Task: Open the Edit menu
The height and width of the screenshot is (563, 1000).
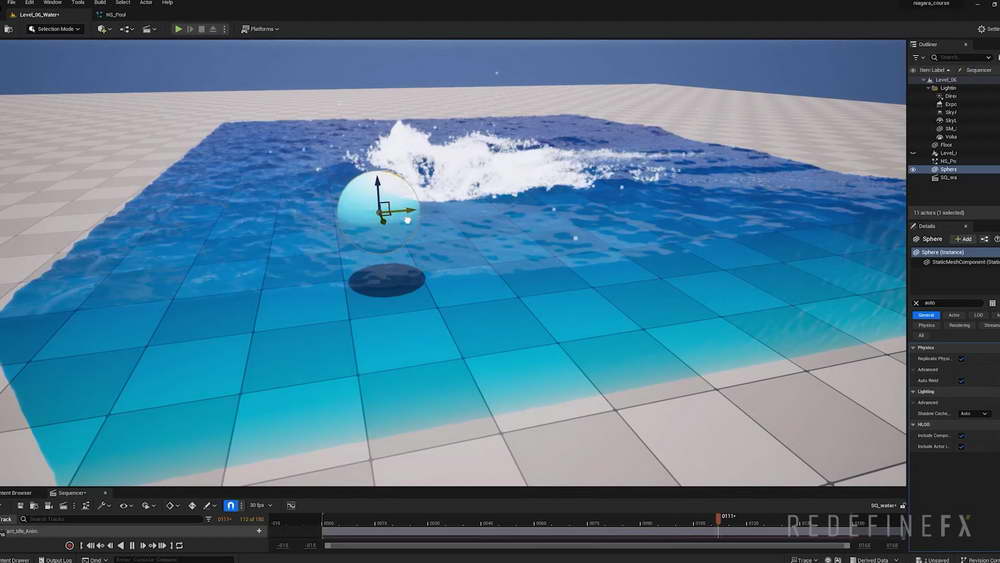Action: [29, 3]
